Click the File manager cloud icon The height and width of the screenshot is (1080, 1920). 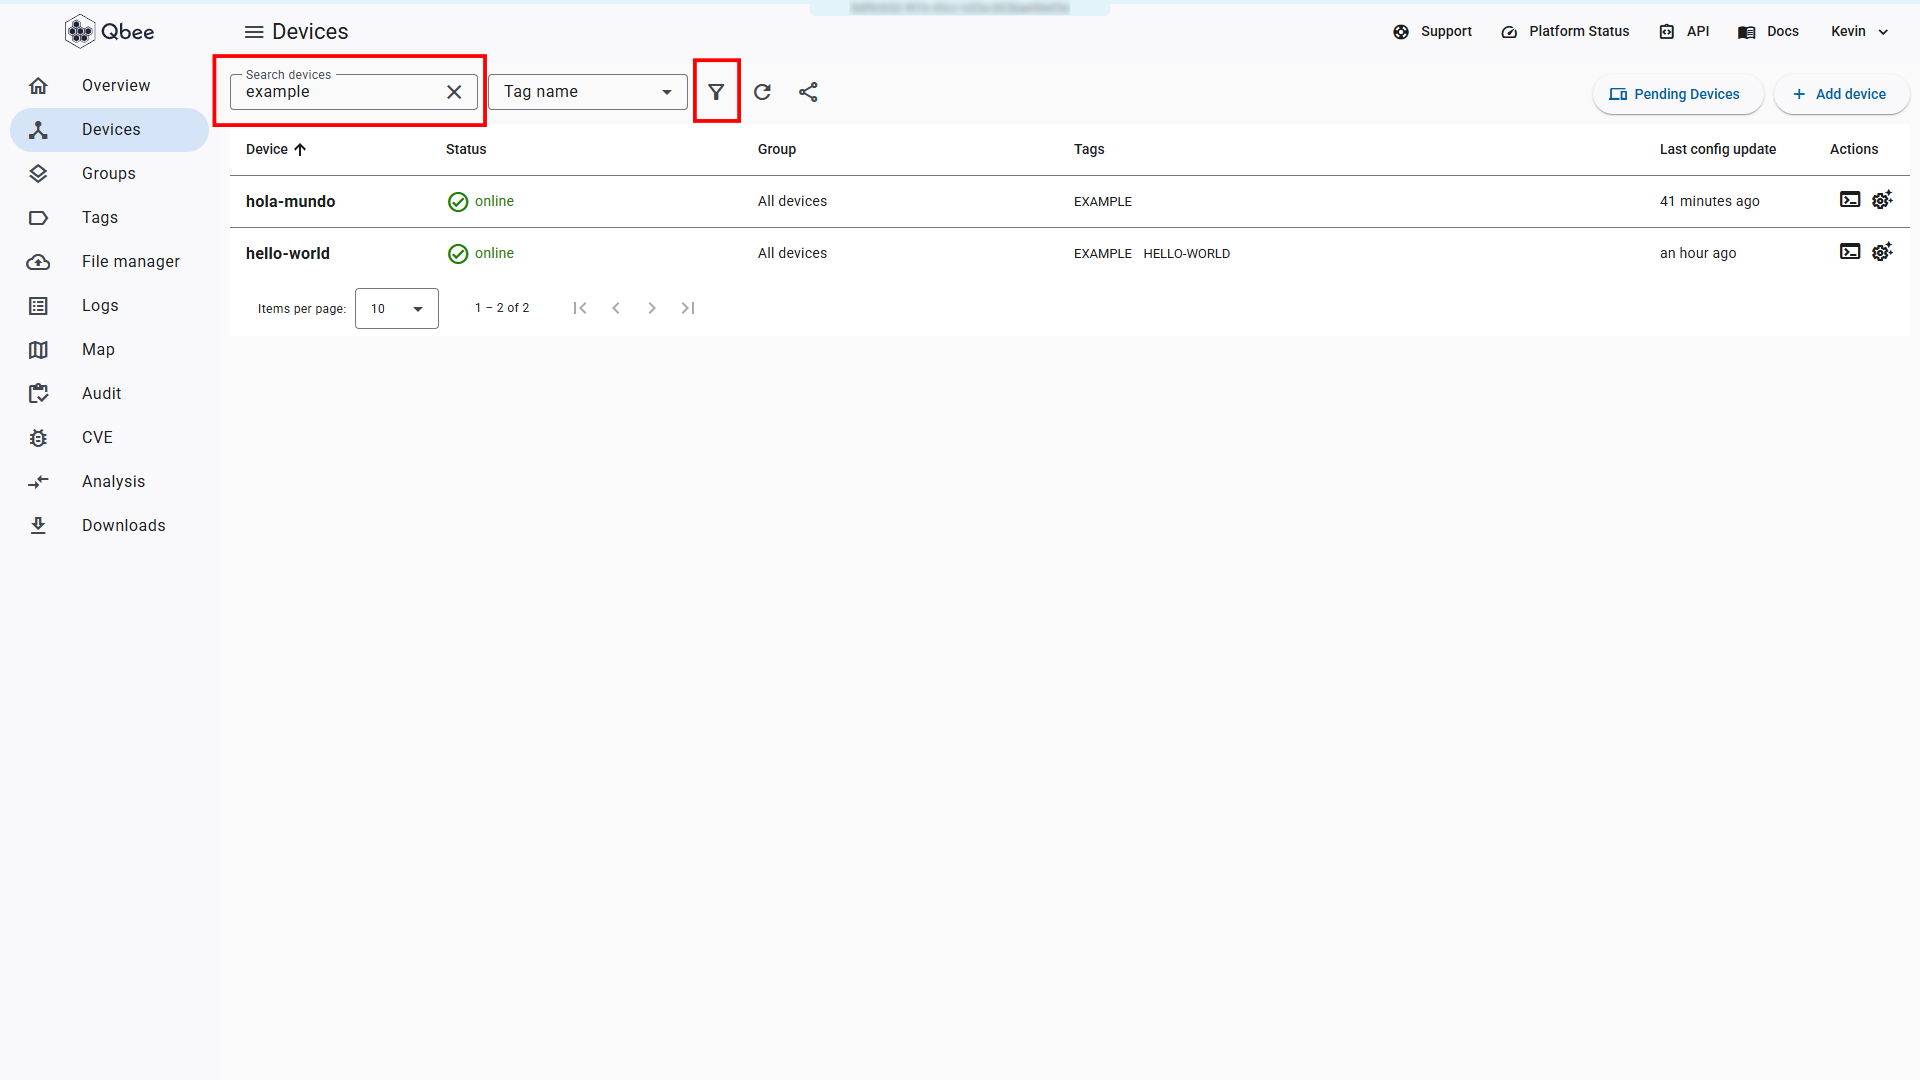[38, 262]
